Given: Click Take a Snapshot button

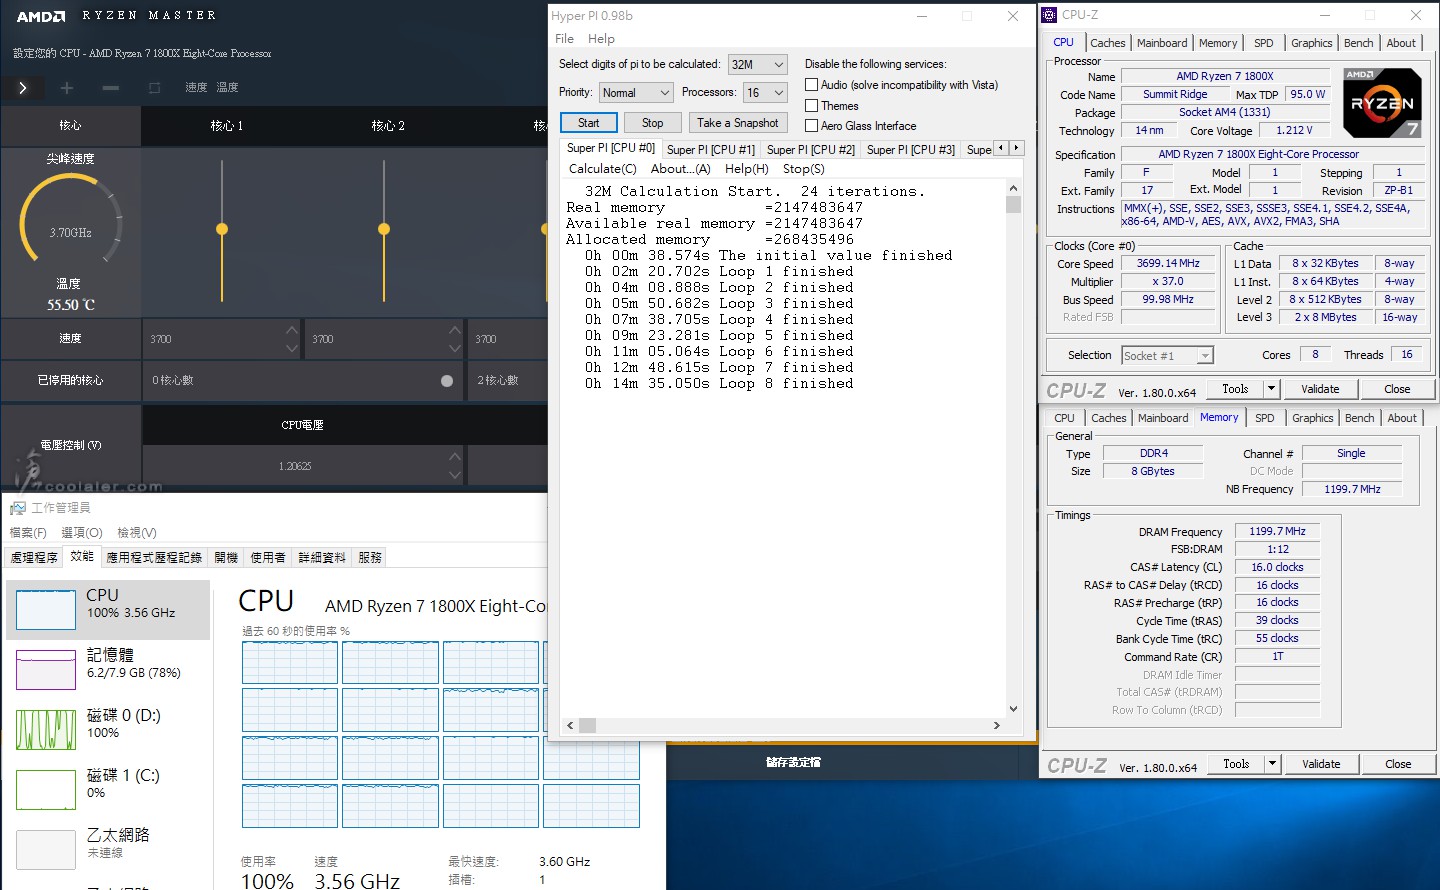Looking at the screenshot, I should coord(738,123).
